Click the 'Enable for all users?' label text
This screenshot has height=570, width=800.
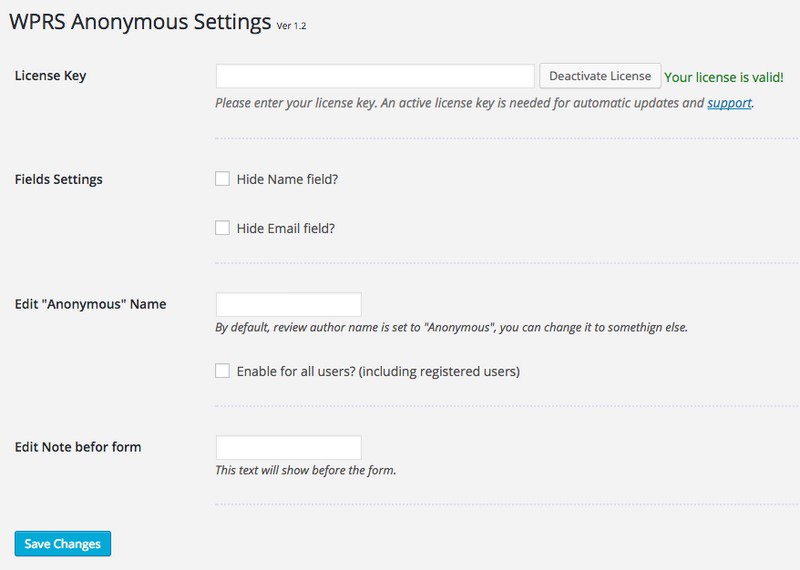coord(378,371)
